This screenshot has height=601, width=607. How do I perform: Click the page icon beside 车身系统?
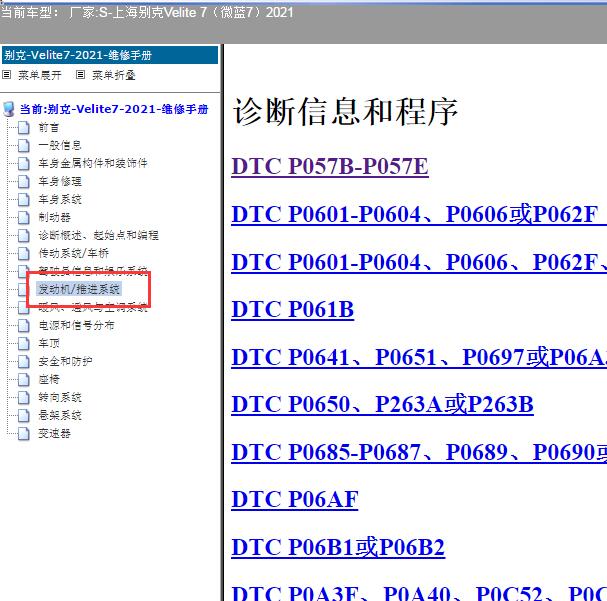point(24,199)
